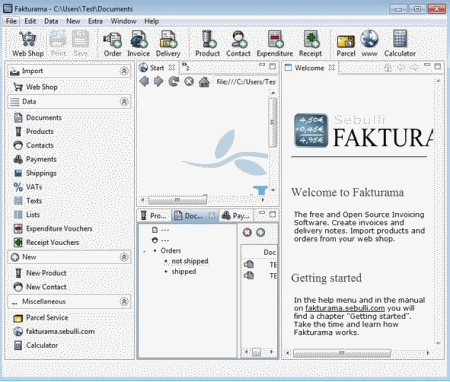The height and width of the screenshot is (382, 450).
Task: Open the Edit menu
Action: coord(30,21)
